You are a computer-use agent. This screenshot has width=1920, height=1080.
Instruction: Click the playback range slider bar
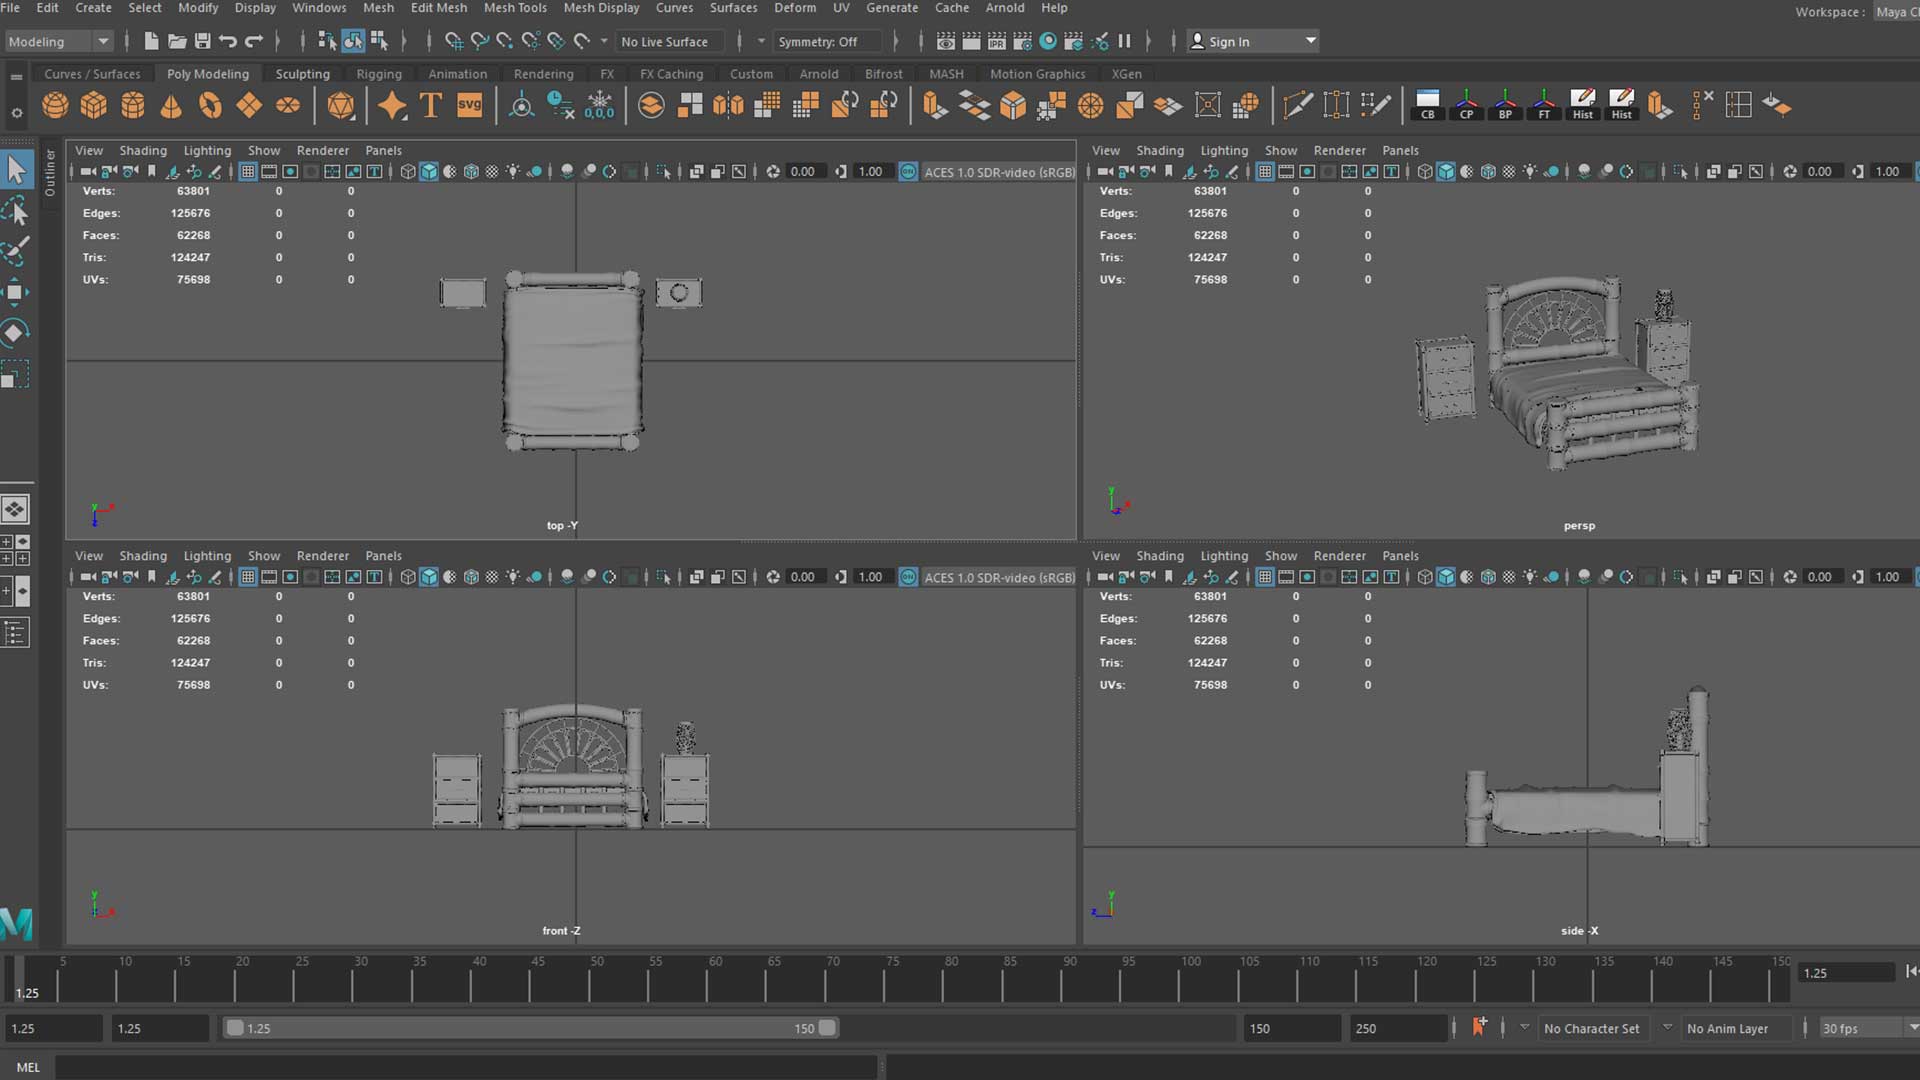[530, 1028]
